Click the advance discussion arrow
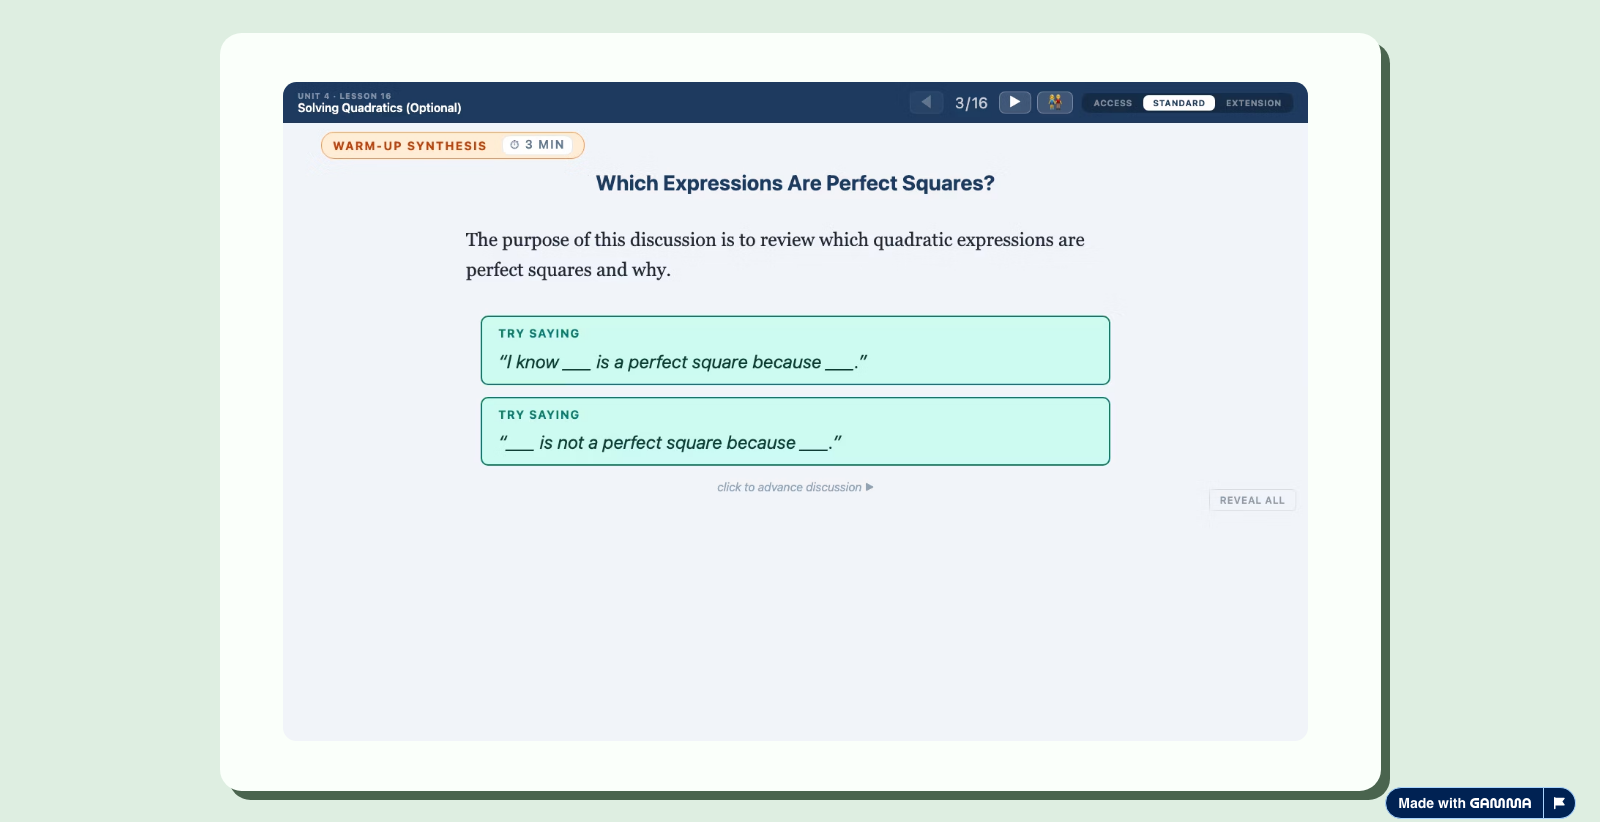The image size is (1600, 822). click(869, 487)
